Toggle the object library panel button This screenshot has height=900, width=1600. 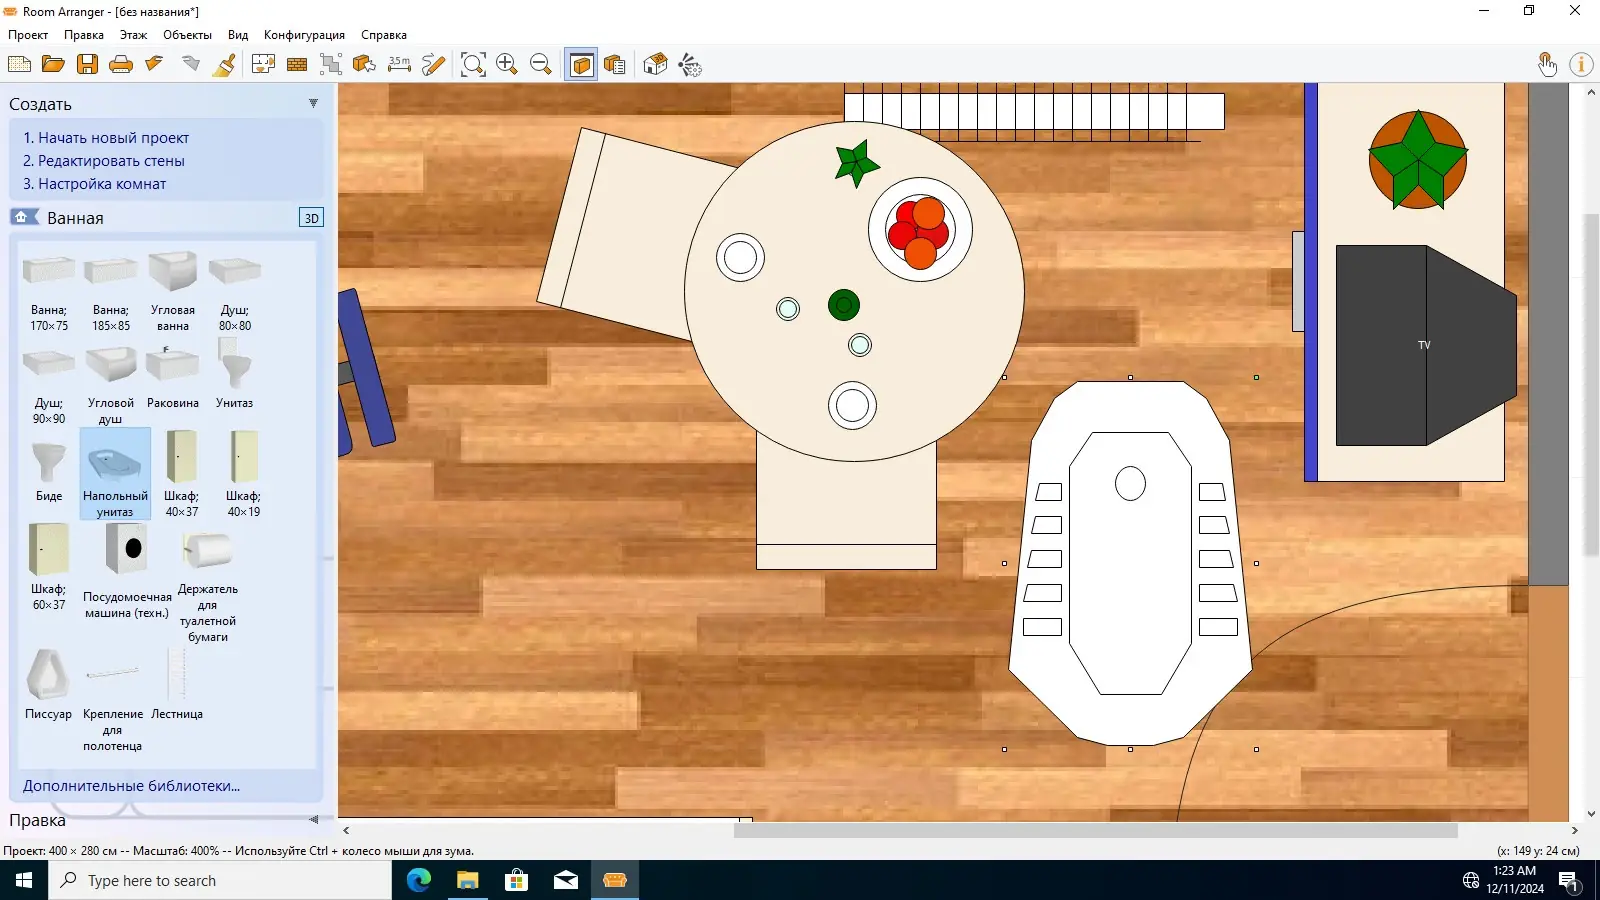pos(581,65)
